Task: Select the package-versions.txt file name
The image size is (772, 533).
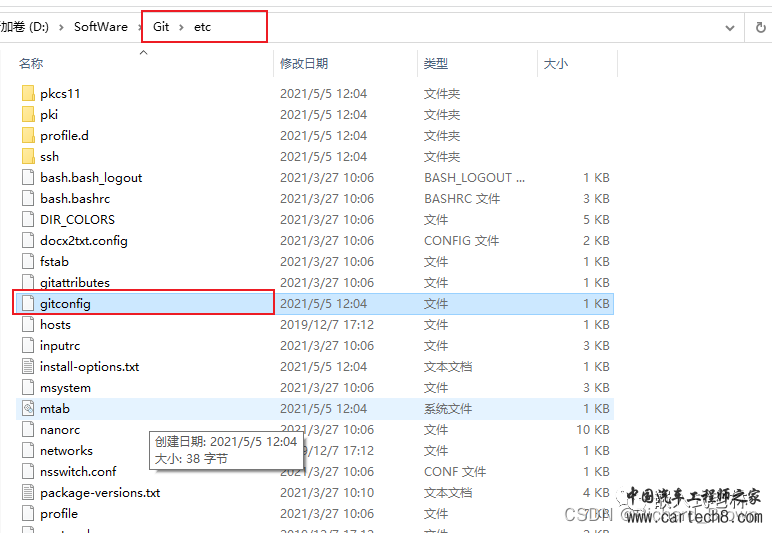Action: click(100, 493)
